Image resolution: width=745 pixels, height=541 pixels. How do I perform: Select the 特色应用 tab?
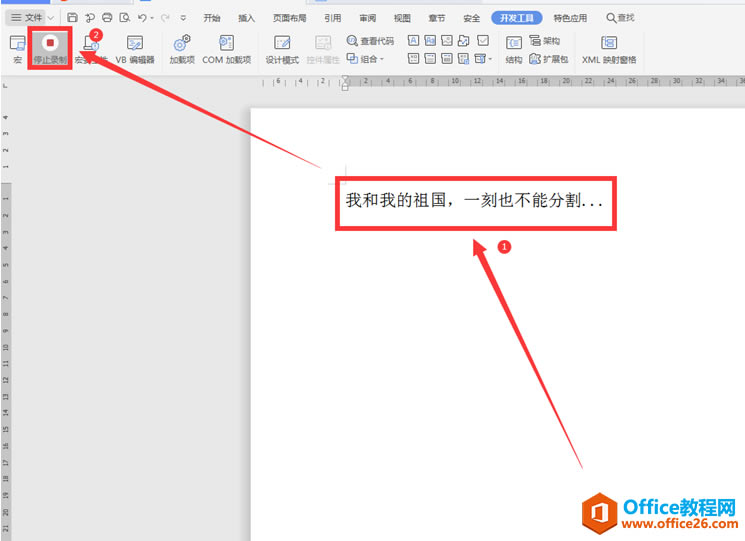[571, 18]
